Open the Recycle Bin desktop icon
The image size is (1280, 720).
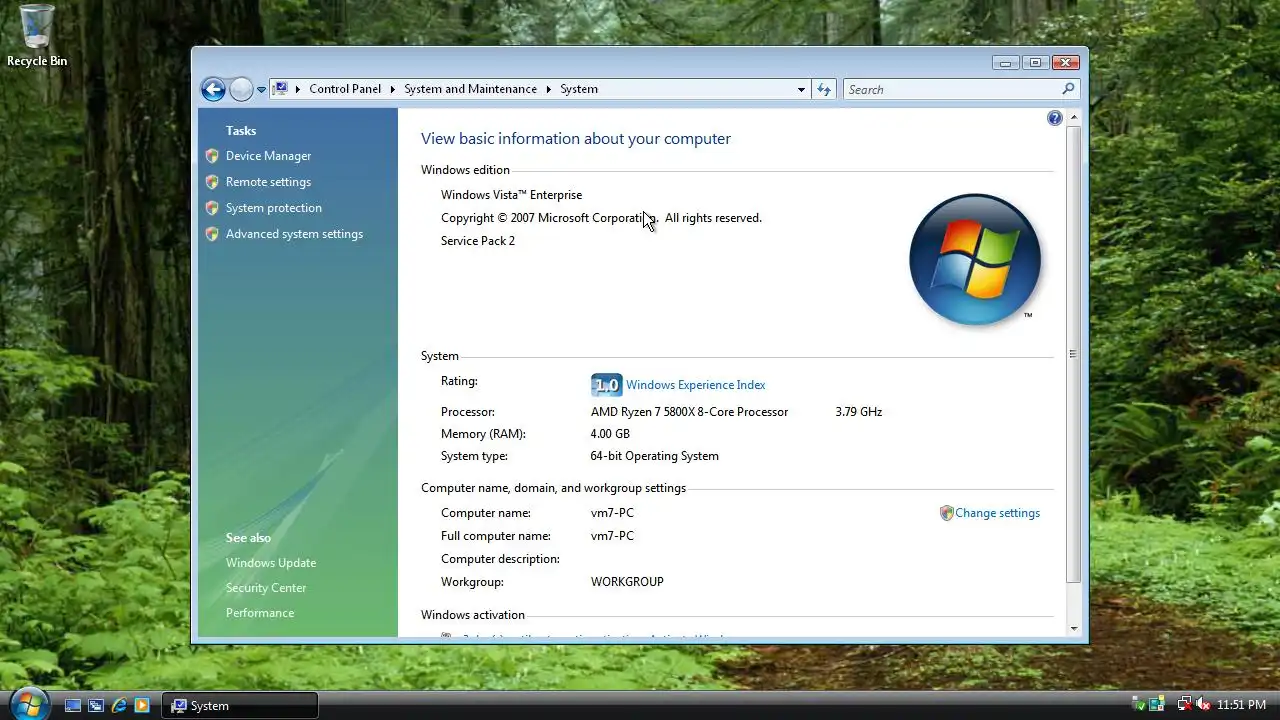tap(37, 37)
